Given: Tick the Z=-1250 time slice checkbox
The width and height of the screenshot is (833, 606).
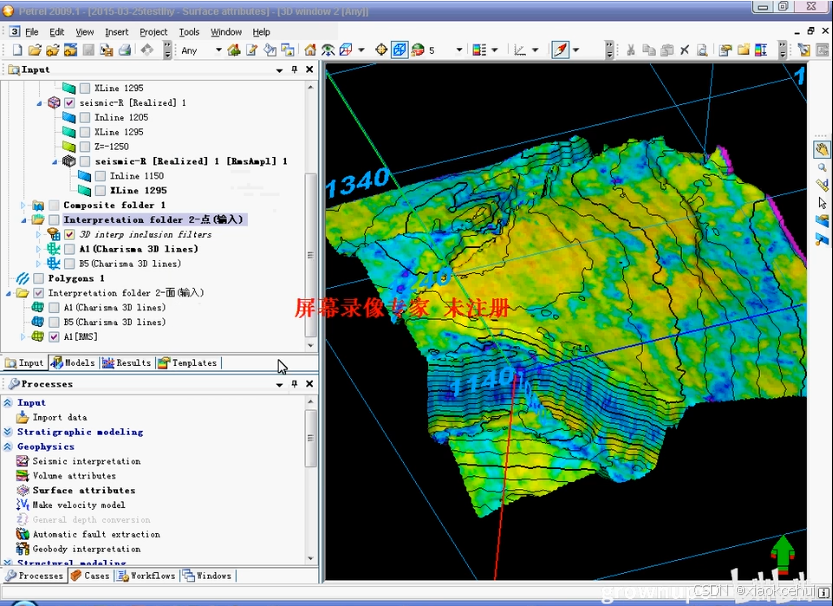Looking at the screenshot, I should click(84, 146).
